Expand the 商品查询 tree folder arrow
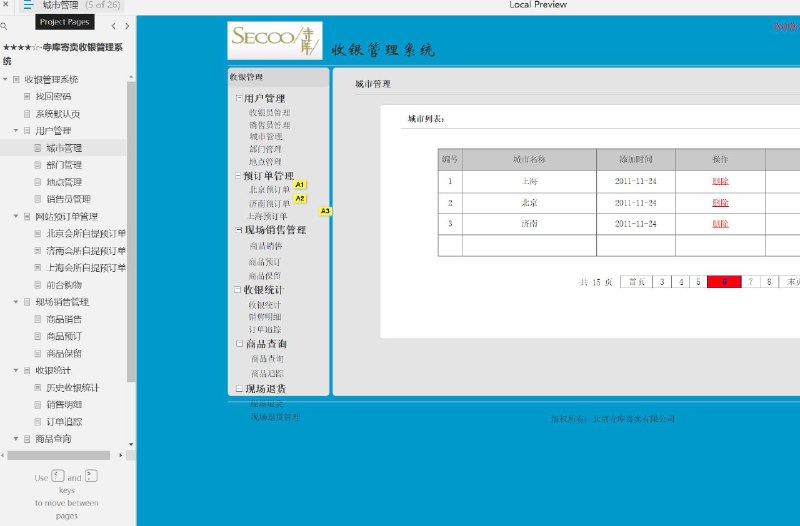 (16, 439)
